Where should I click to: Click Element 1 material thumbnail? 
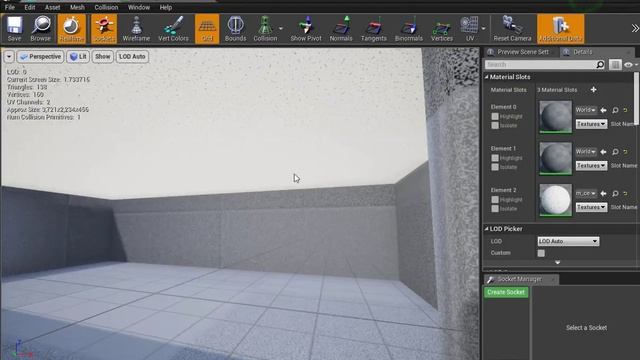point(556,158)
